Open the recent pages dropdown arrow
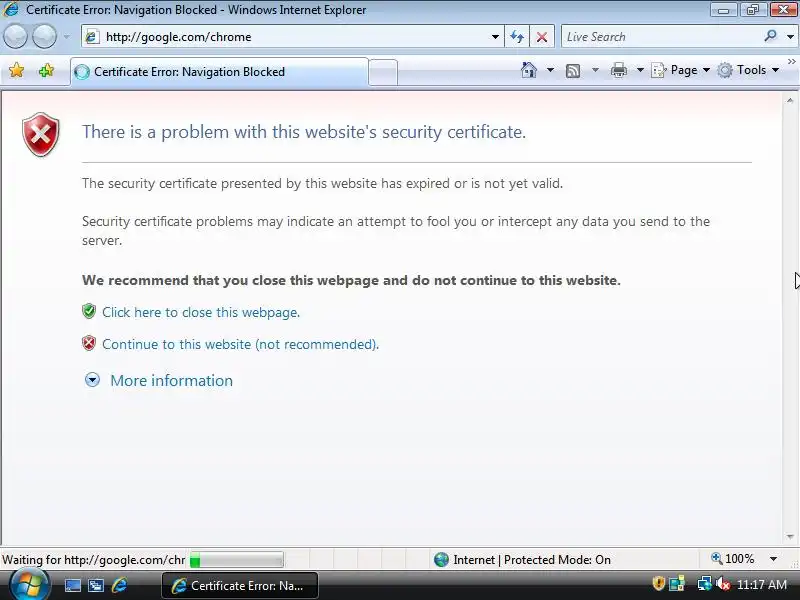Viewport: 800px width, 600px height. [66, 37]
